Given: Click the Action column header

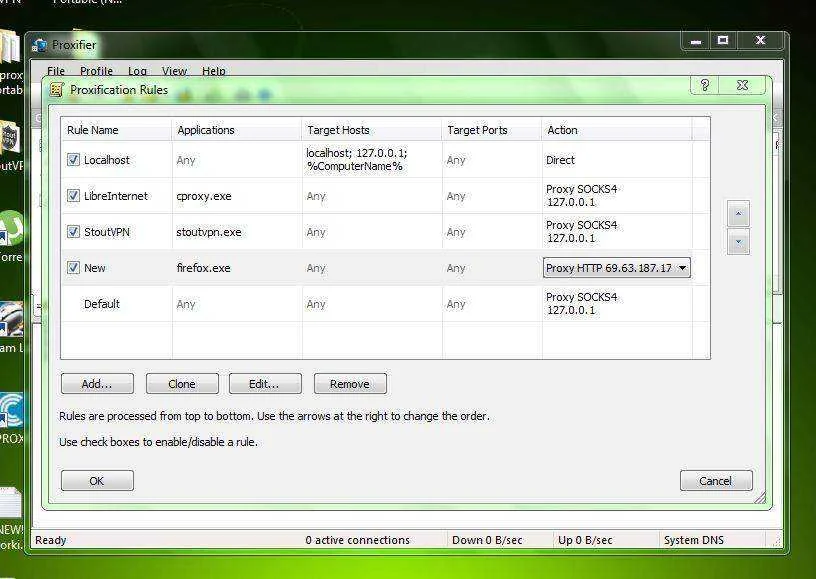Looking at the screenshot, I should tap(617, 130).
